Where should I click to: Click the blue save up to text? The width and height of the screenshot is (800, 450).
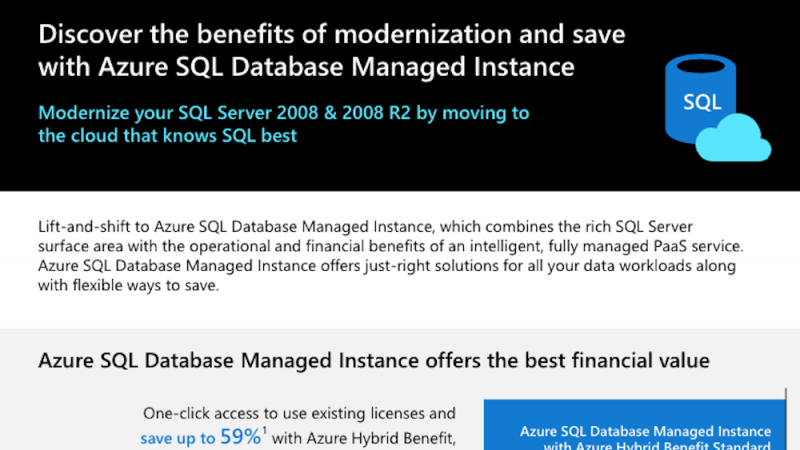[x=178, y=438]
